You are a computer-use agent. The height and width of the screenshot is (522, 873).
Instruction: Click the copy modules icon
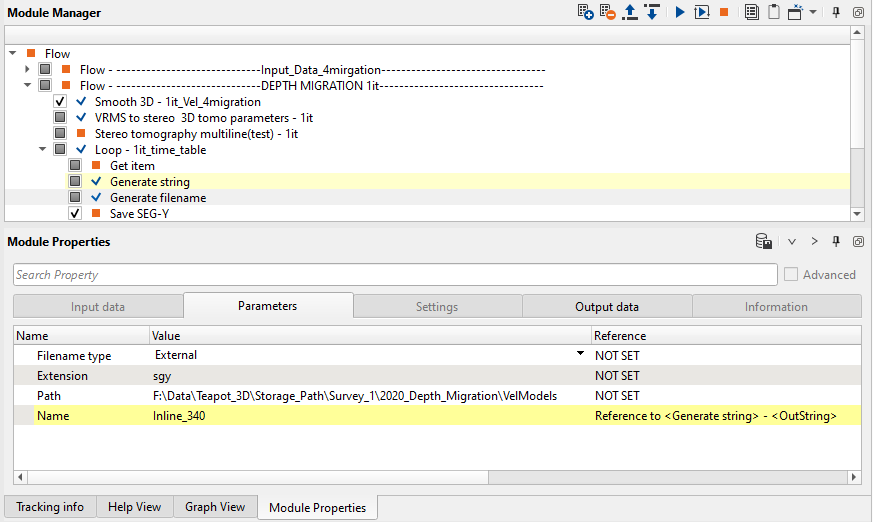(752, 12)
